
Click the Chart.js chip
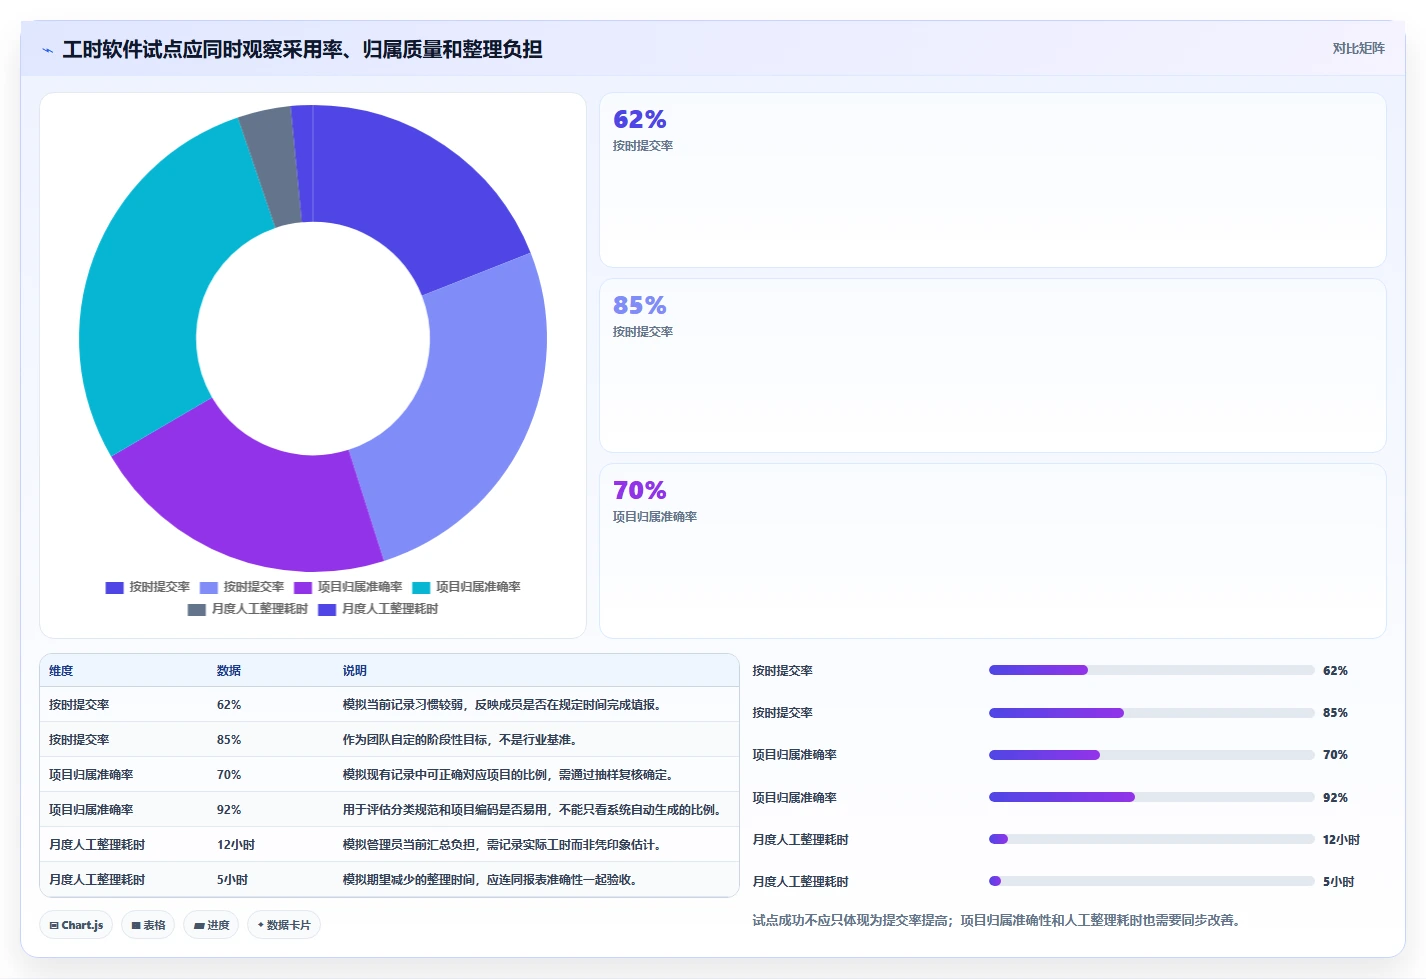tap(76, 925)
